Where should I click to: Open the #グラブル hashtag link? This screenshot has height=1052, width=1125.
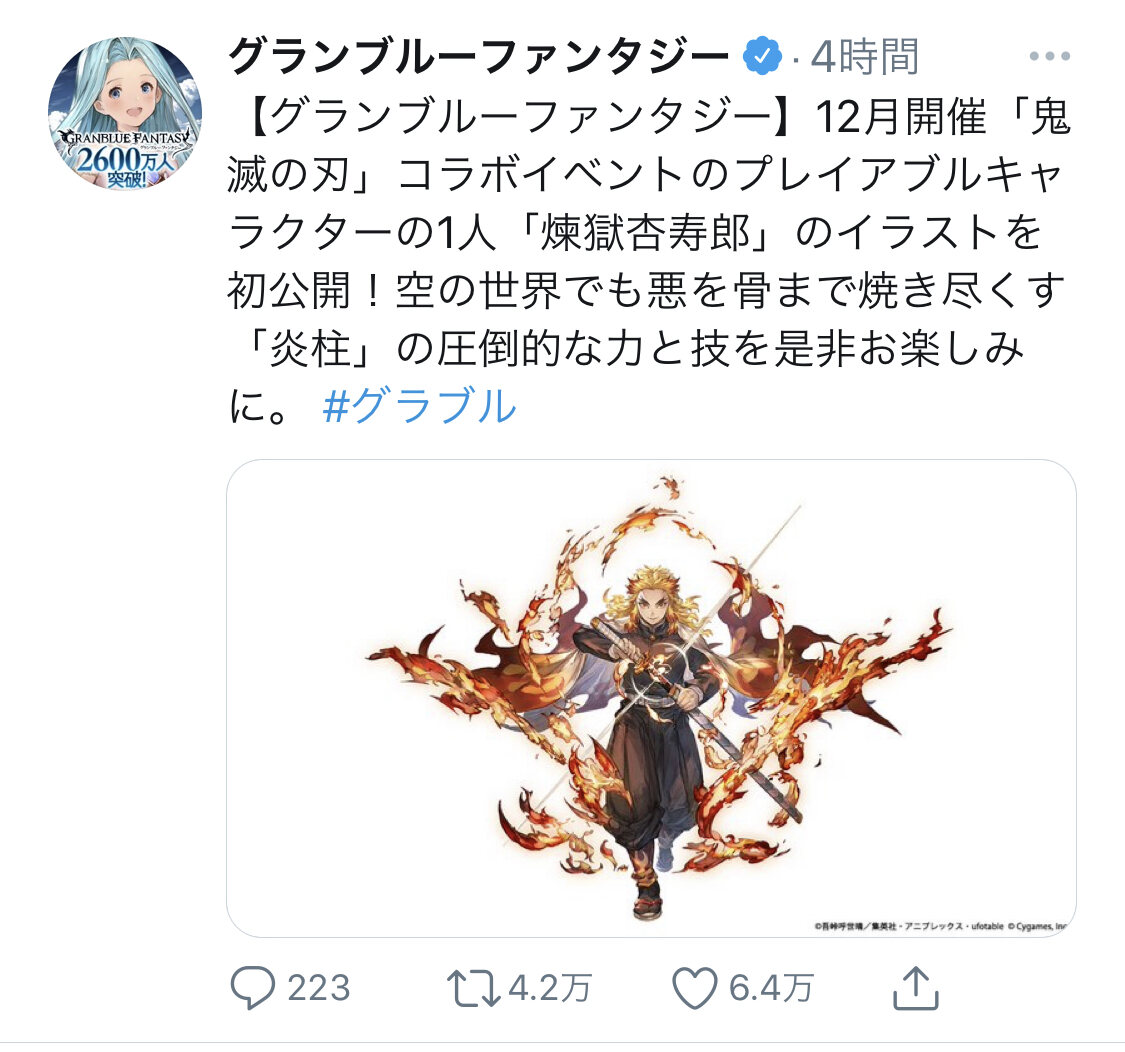click(419, 406)
